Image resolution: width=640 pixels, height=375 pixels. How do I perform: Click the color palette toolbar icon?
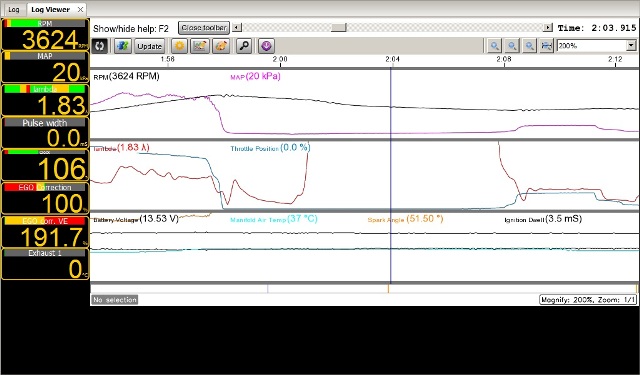click(221, 46)
